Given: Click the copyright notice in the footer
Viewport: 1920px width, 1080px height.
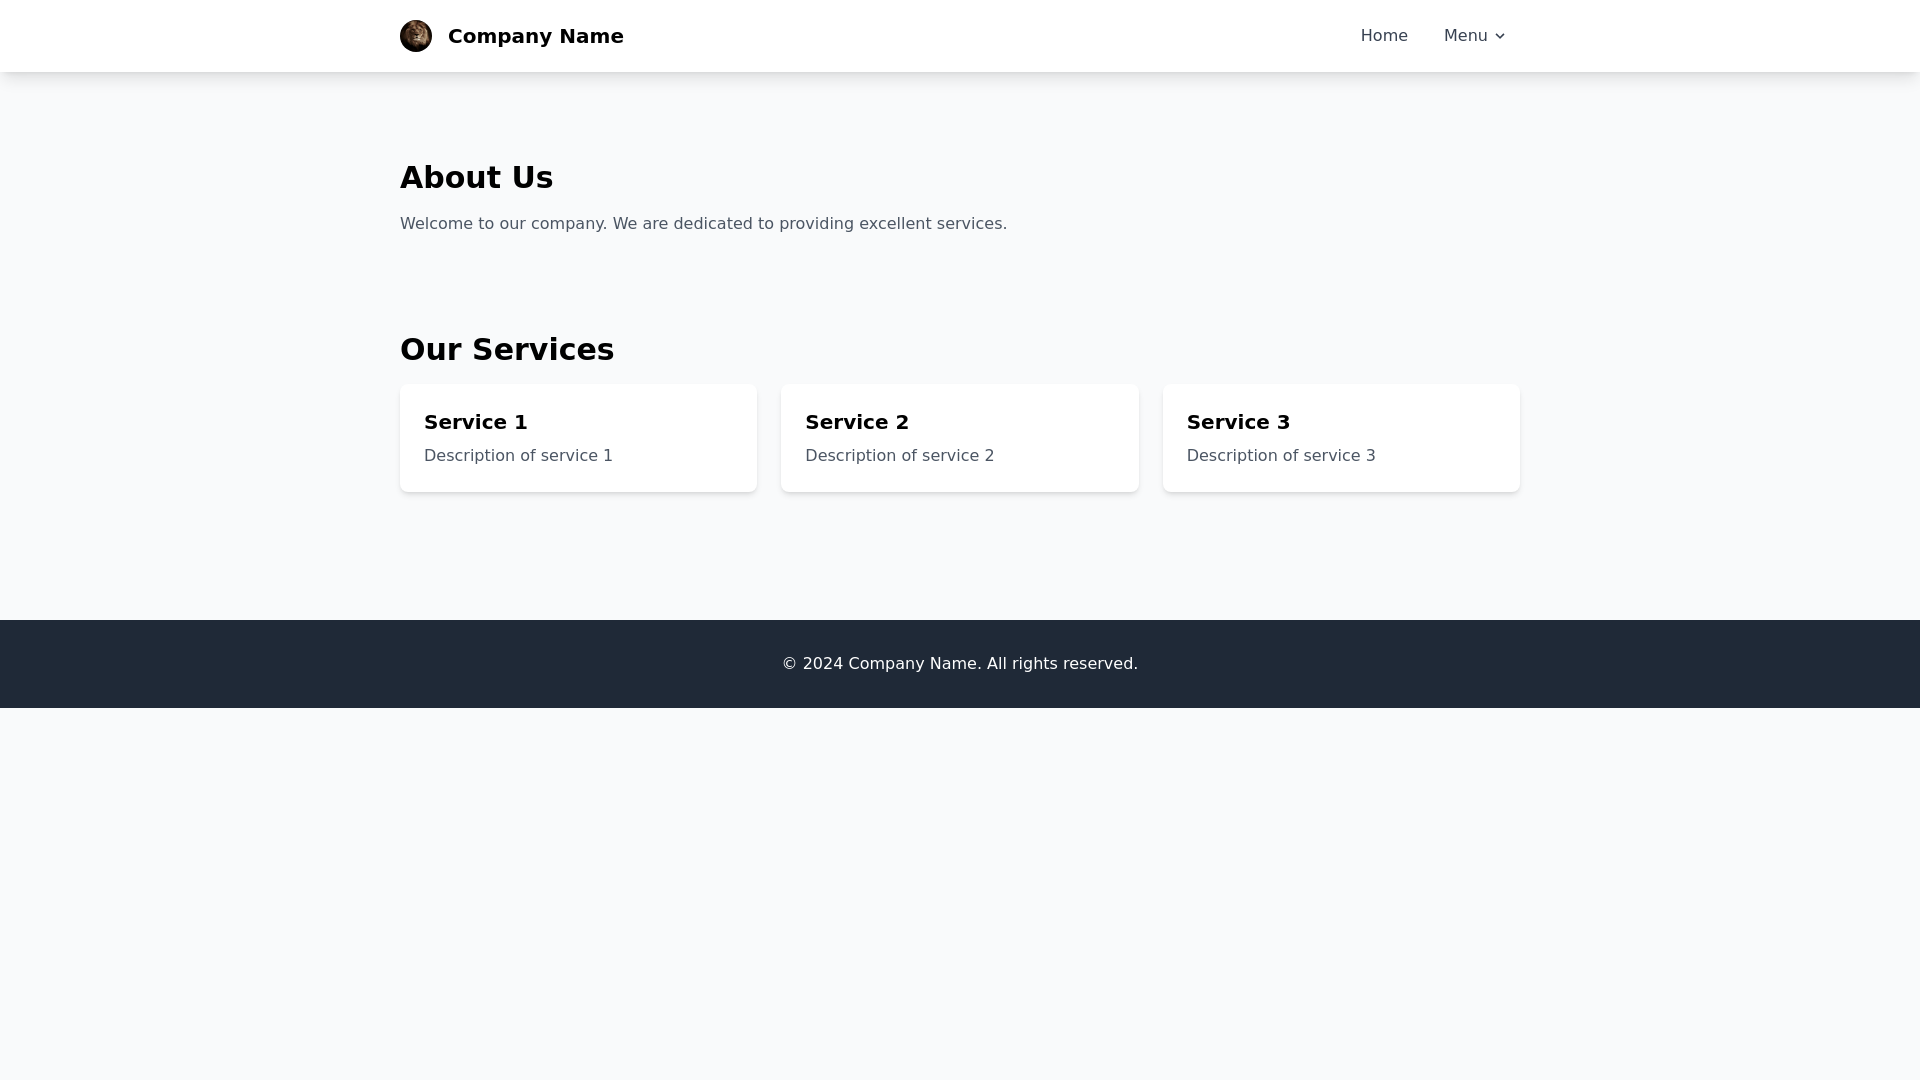Looking at the screenshot, I should (959, 663).
